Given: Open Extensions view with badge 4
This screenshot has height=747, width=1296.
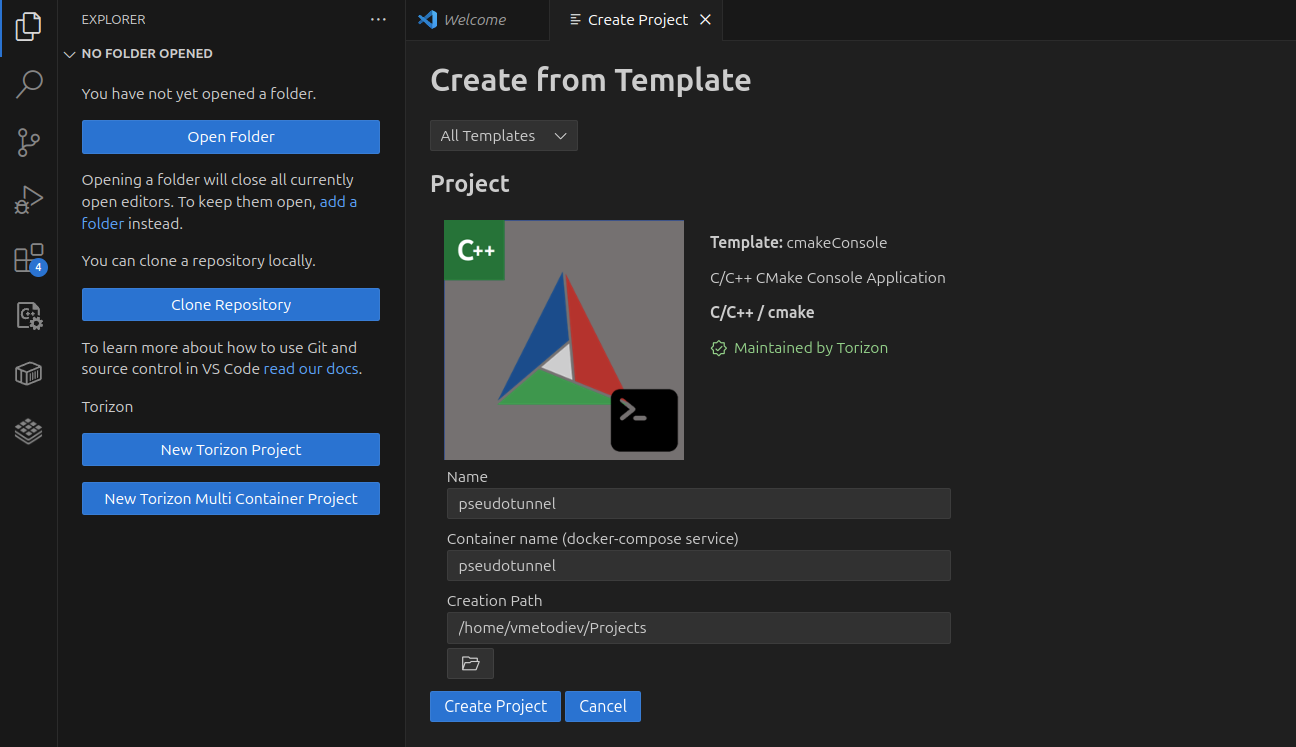Looking at the screenshot, I should click(x=29, y=258).
